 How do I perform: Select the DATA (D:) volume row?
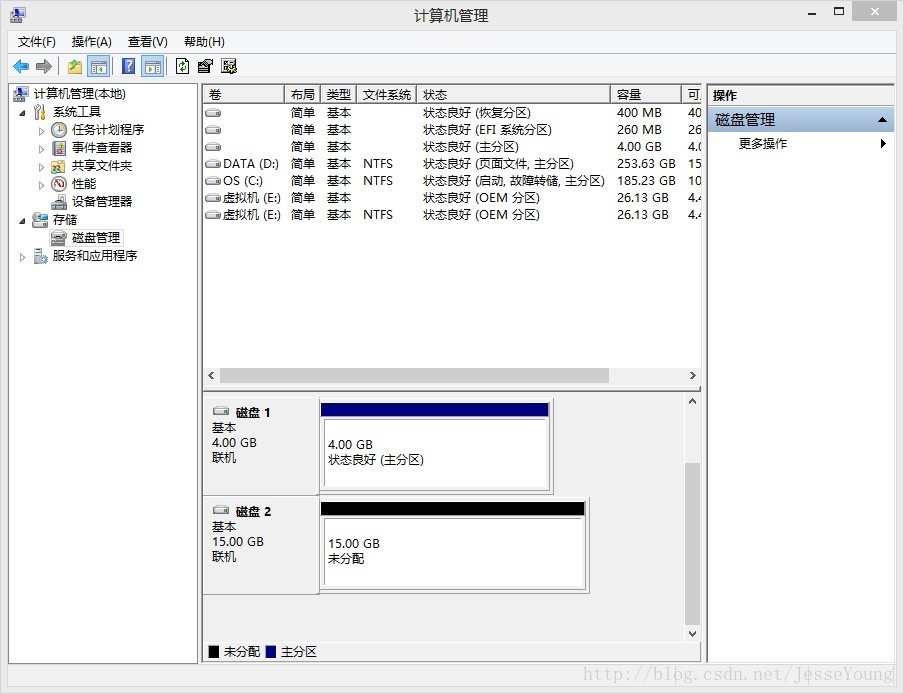452,164
